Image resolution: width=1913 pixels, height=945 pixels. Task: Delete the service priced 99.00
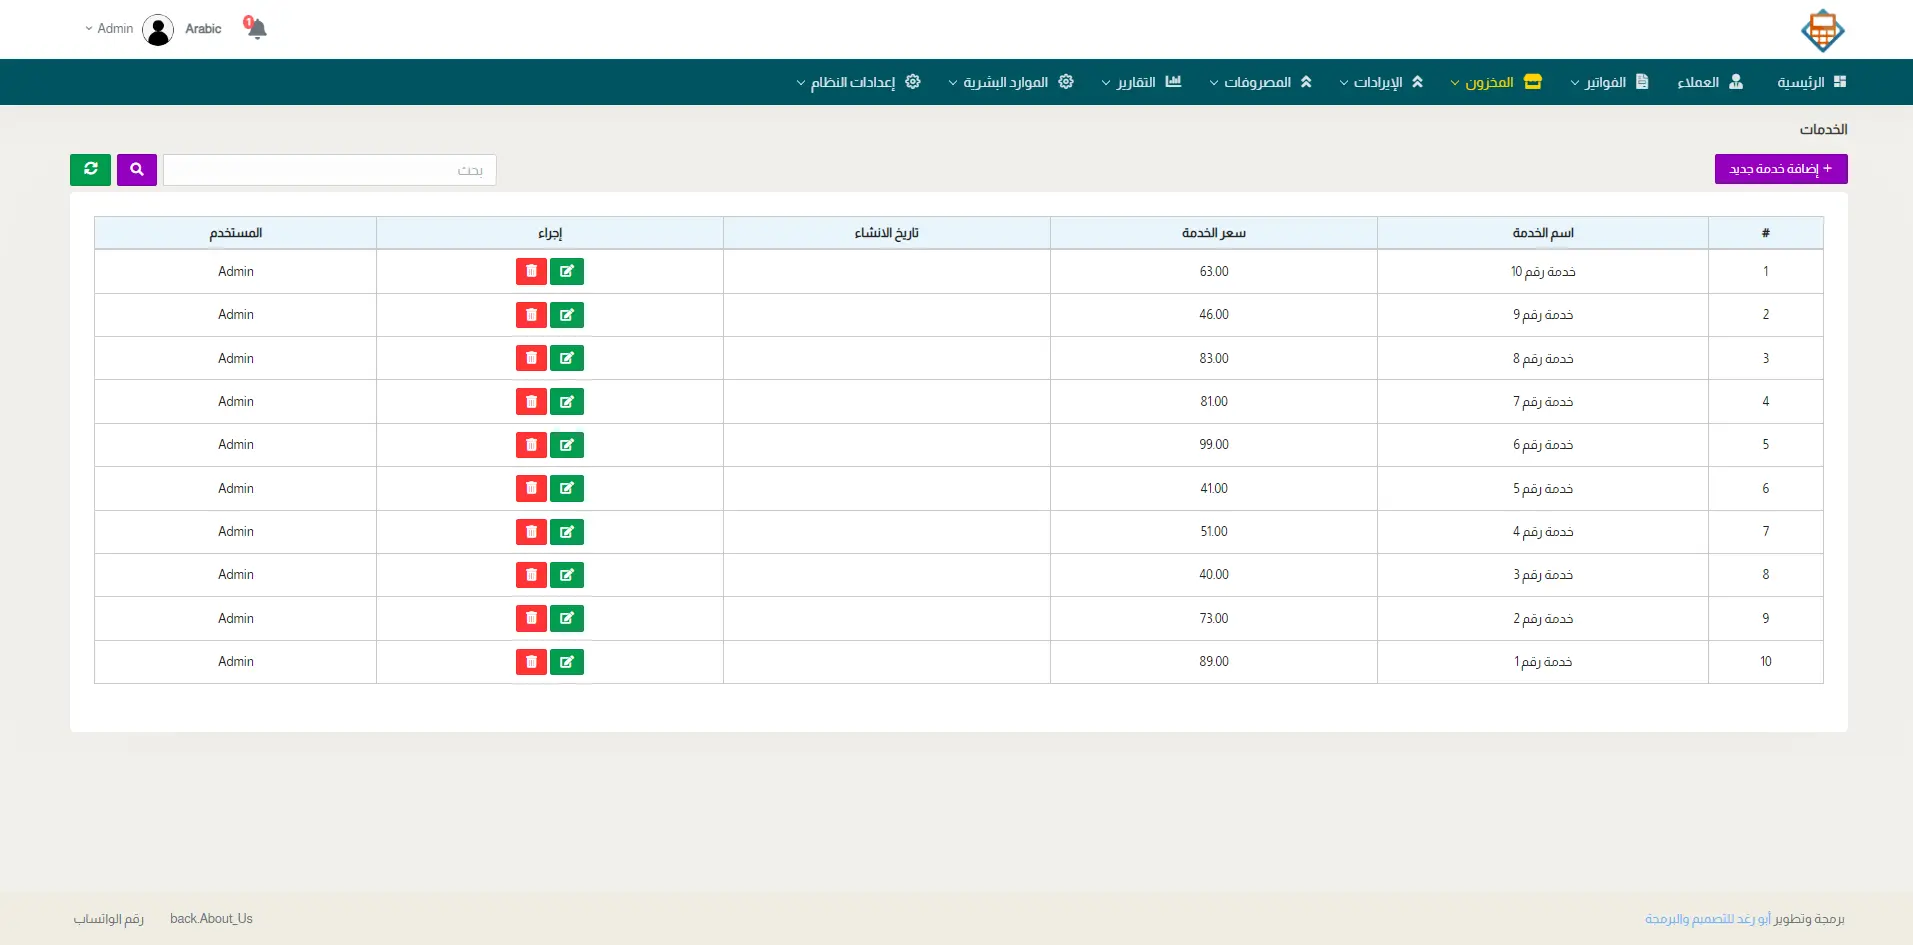pyautogui.click(x=531, y=445)
